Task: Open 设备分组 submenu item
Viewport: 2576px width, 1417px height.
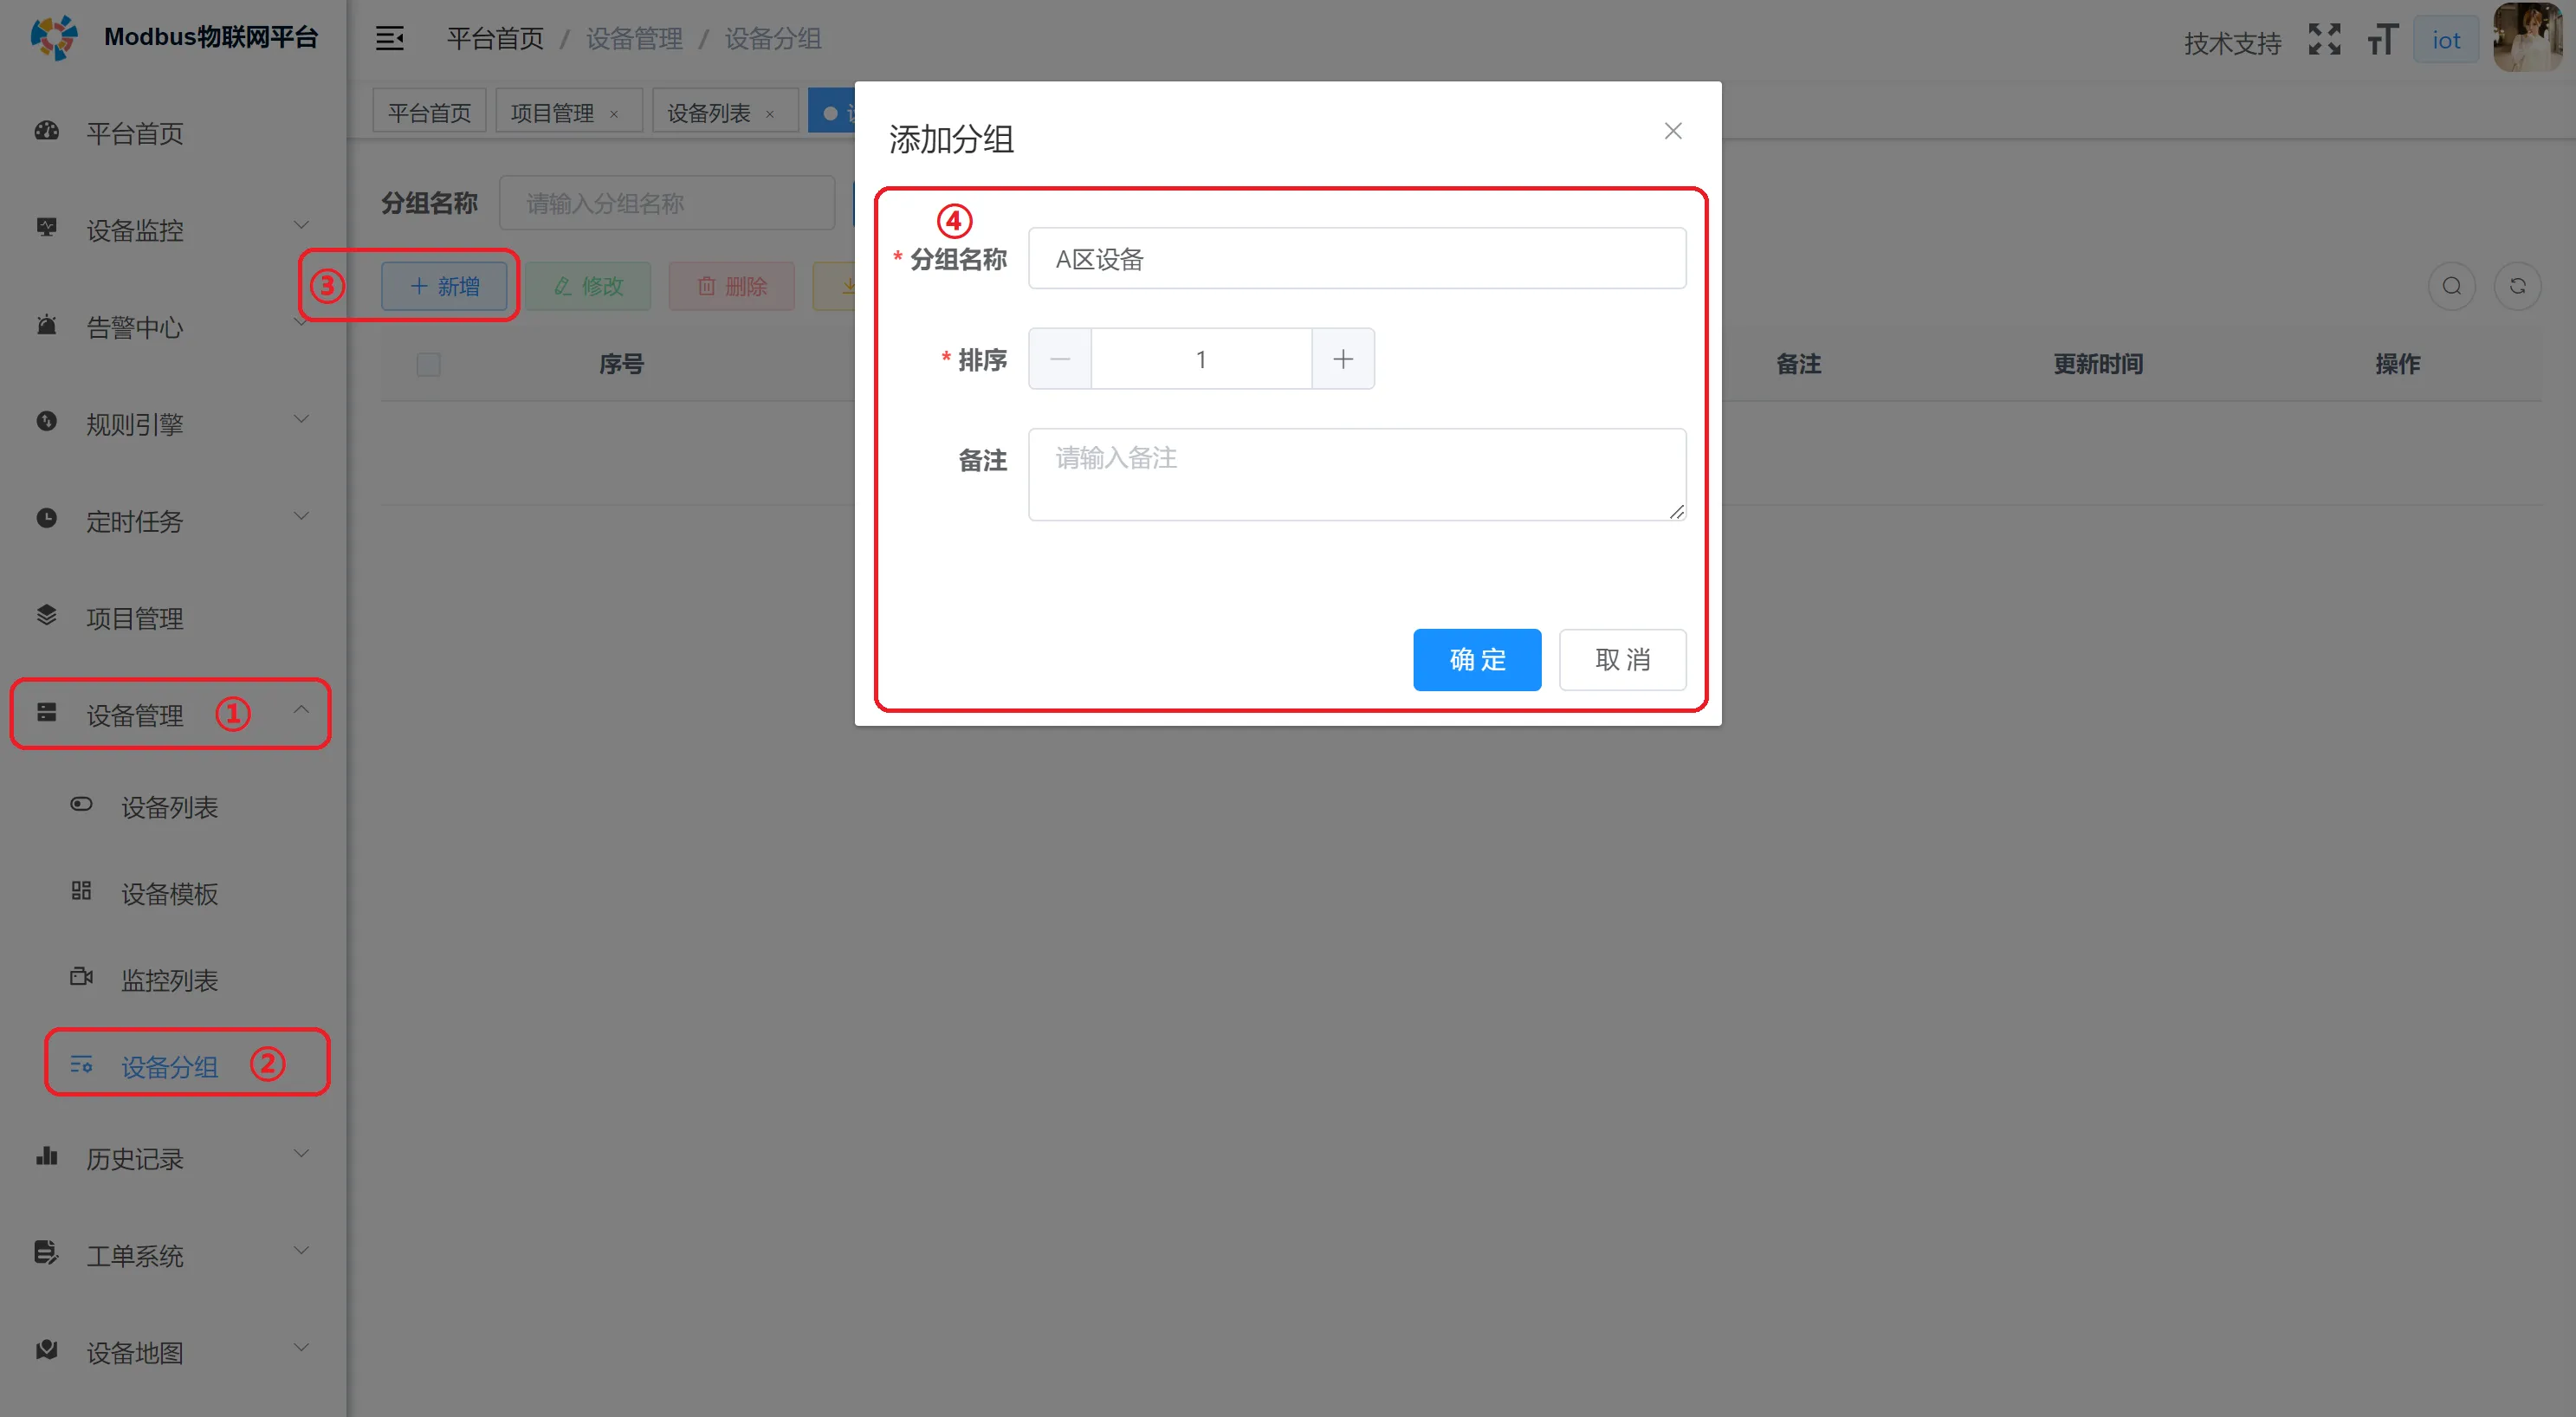Action: tap(169, 1067)
